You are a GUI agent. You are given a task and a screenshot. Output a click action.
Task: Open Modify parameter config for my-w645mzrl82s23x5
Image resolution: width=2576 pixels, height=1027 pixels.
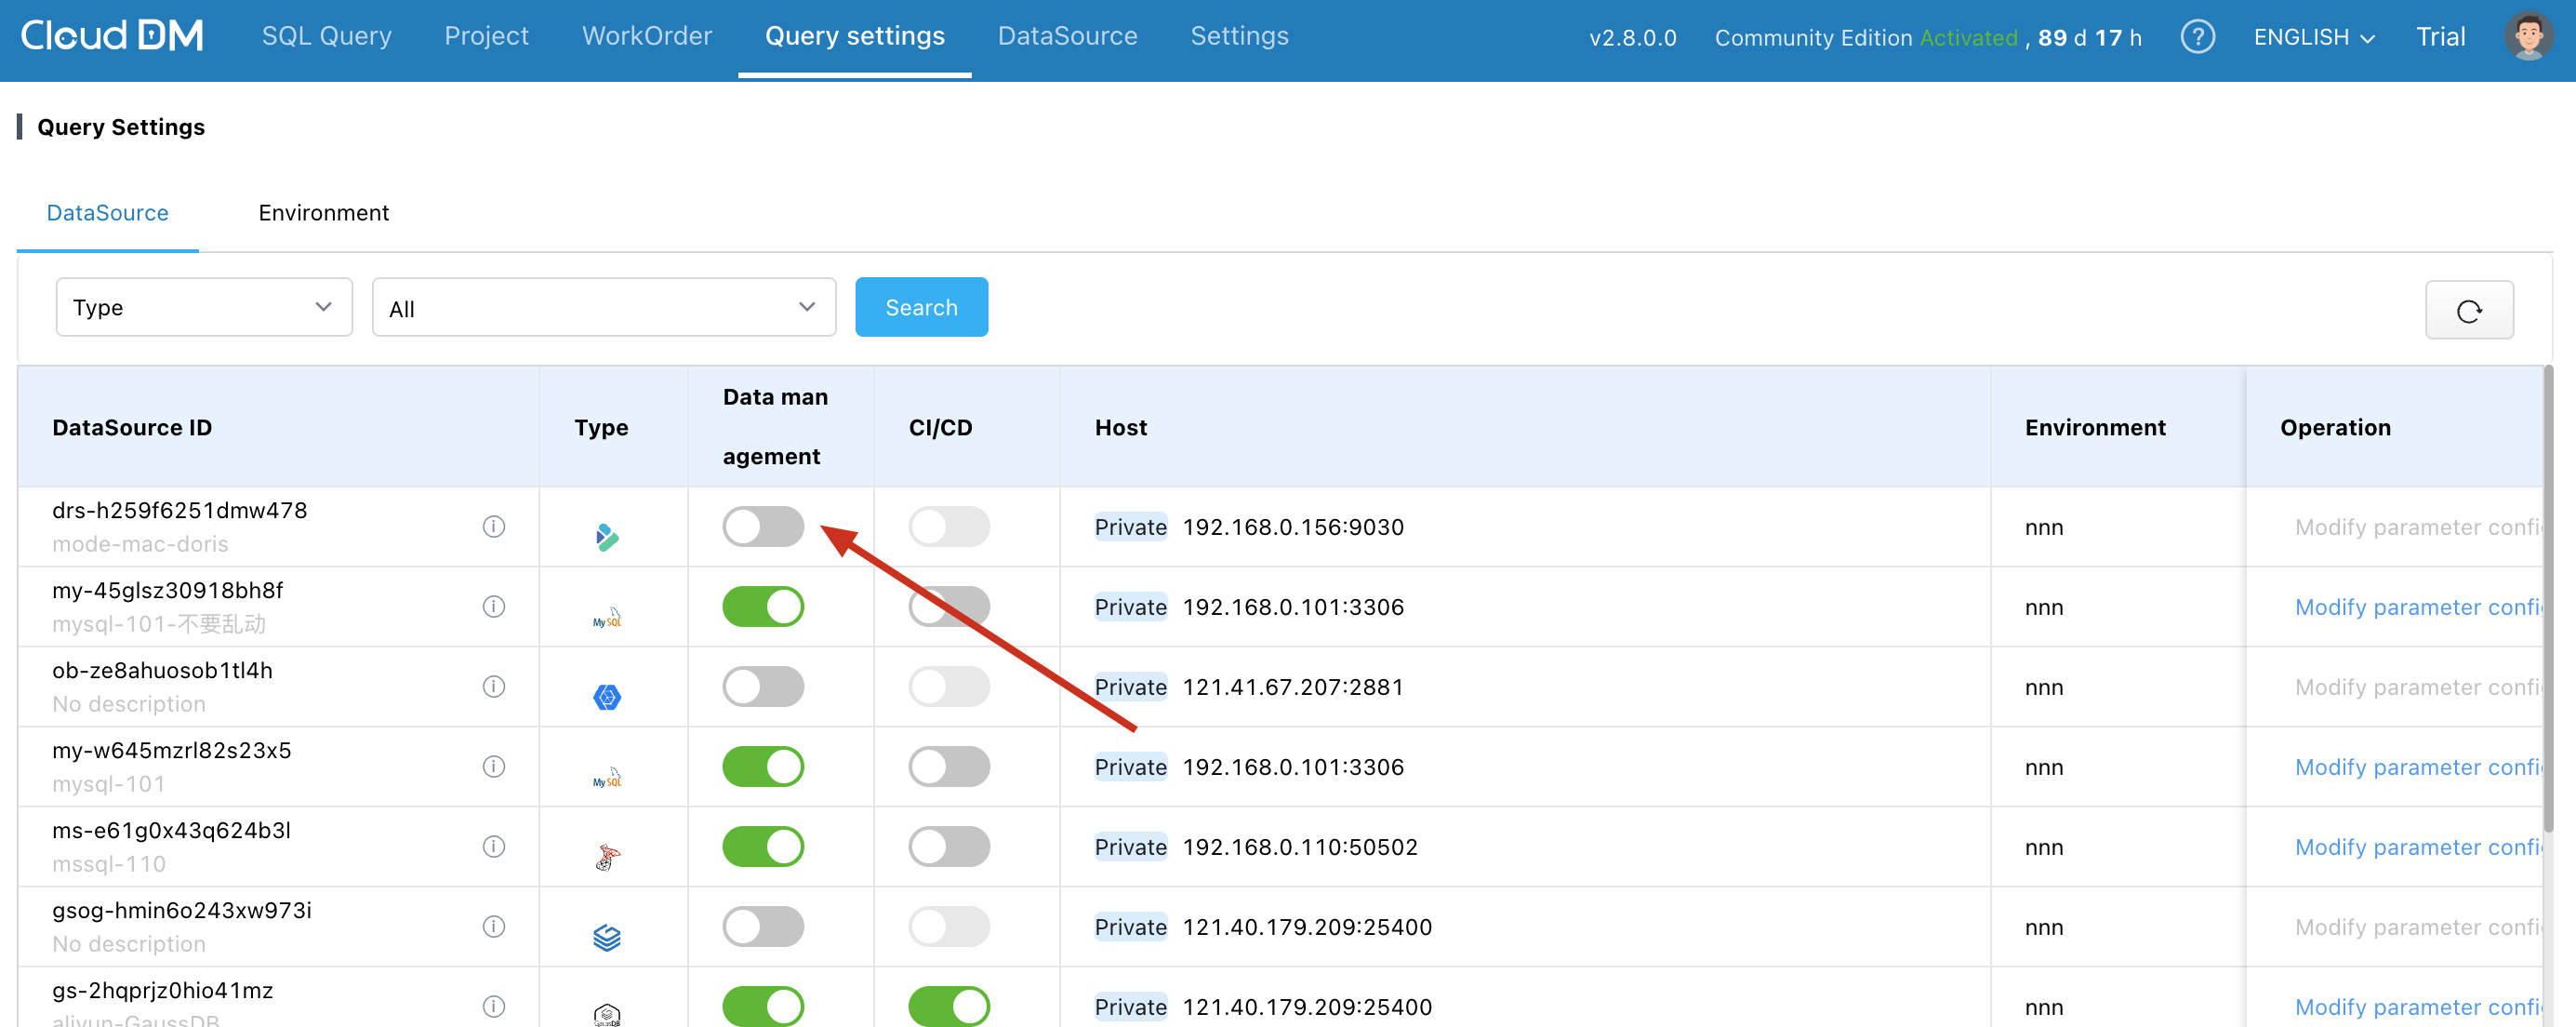(x=2418, y=766)
